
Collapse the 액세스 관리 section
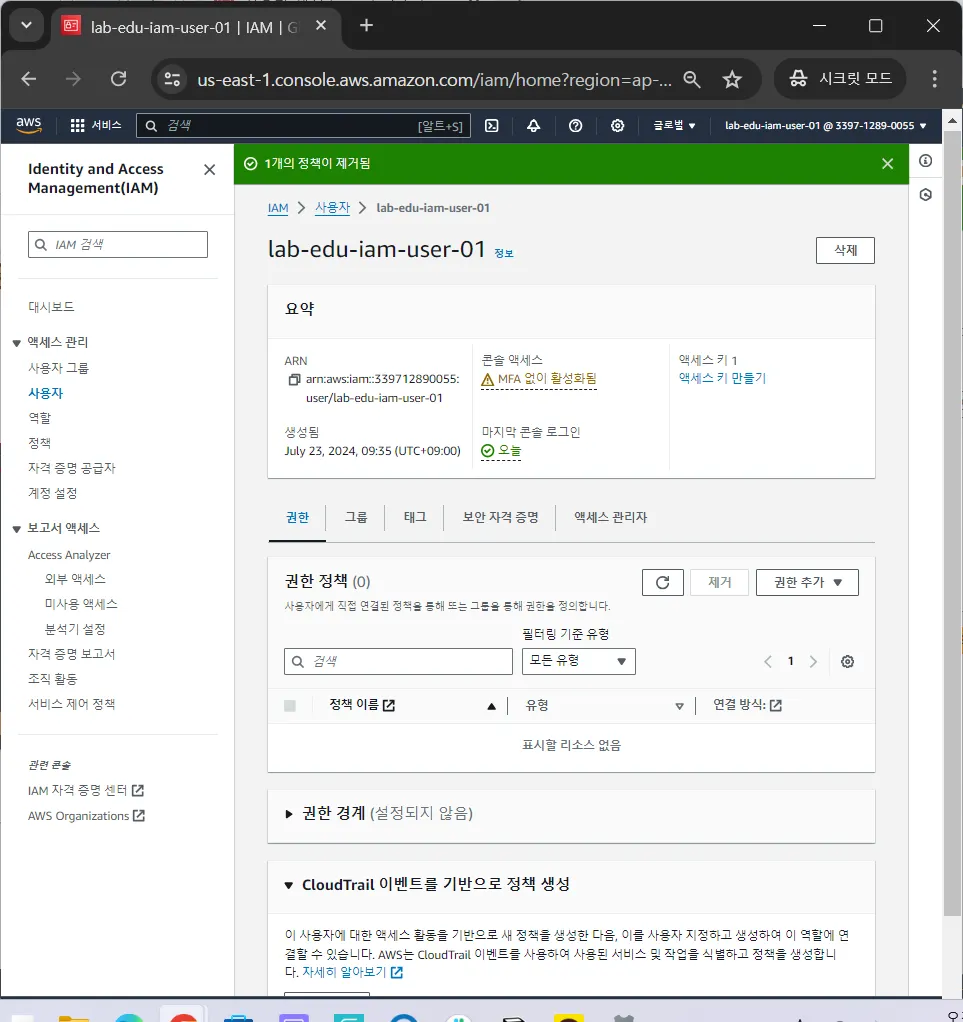17,343
